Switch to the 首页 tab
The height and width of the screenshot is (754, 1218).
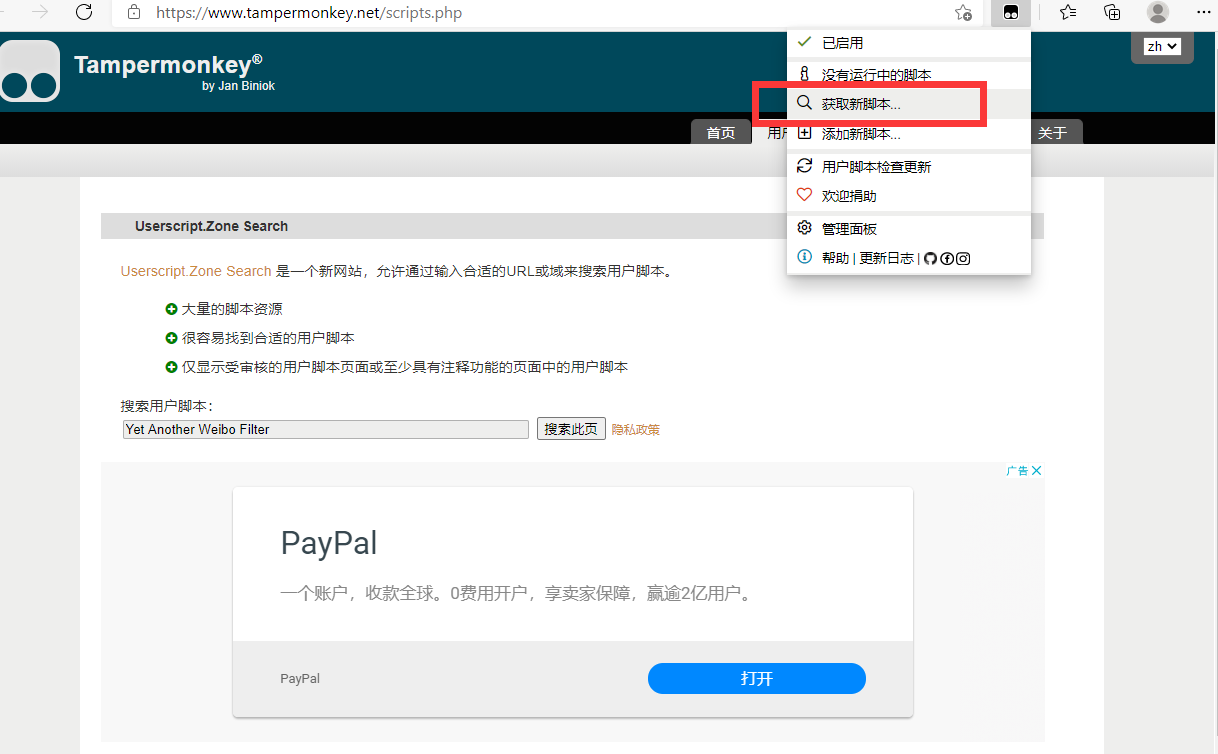[x=721, y=133]
